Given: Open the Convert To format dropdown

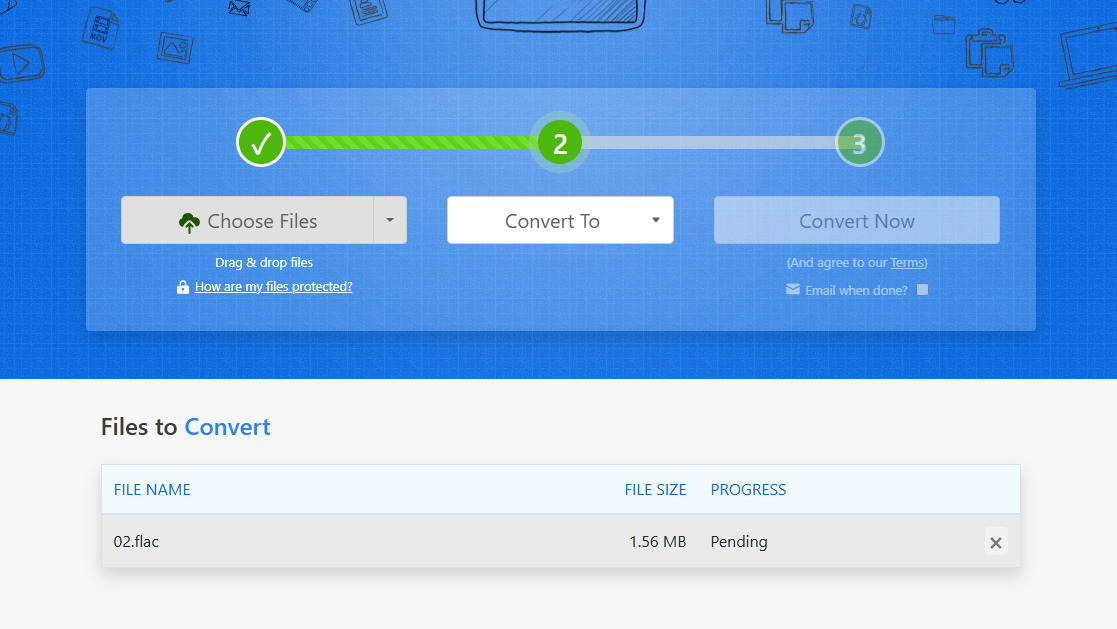Looking at the screenshot, I should (560, 220).
